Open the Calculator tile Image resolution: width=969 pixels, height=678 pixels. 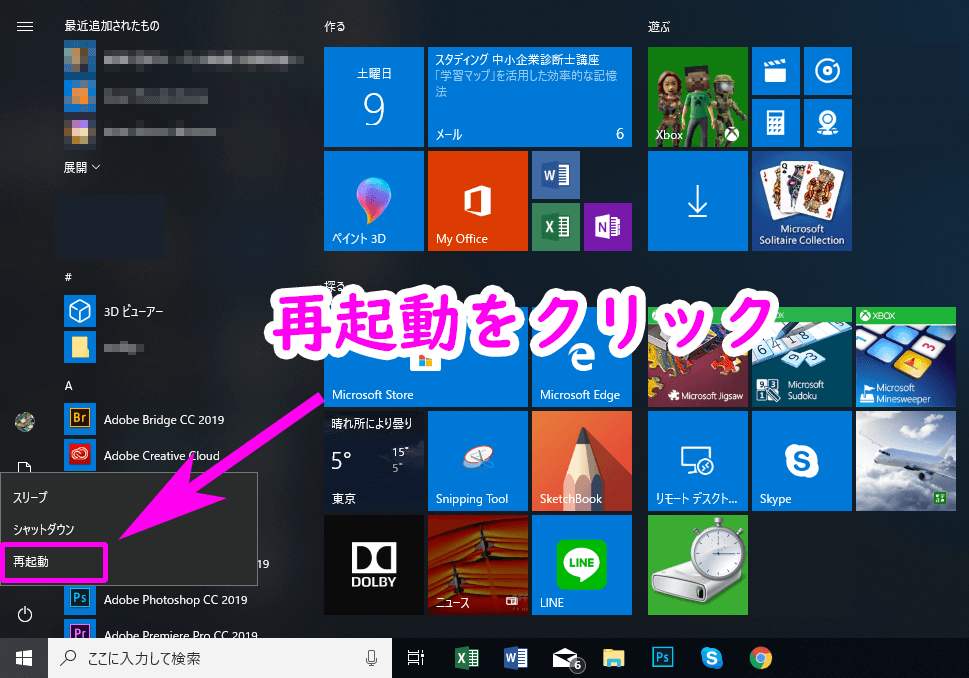coord(776,123)
